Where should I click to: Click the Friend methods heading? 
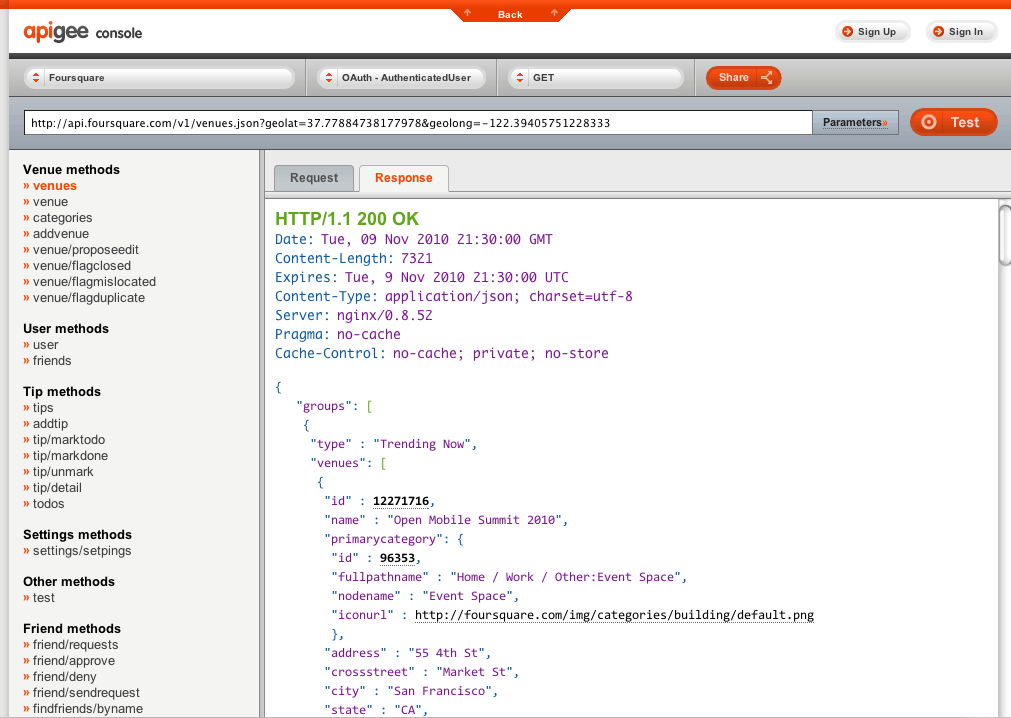point(72,629)
